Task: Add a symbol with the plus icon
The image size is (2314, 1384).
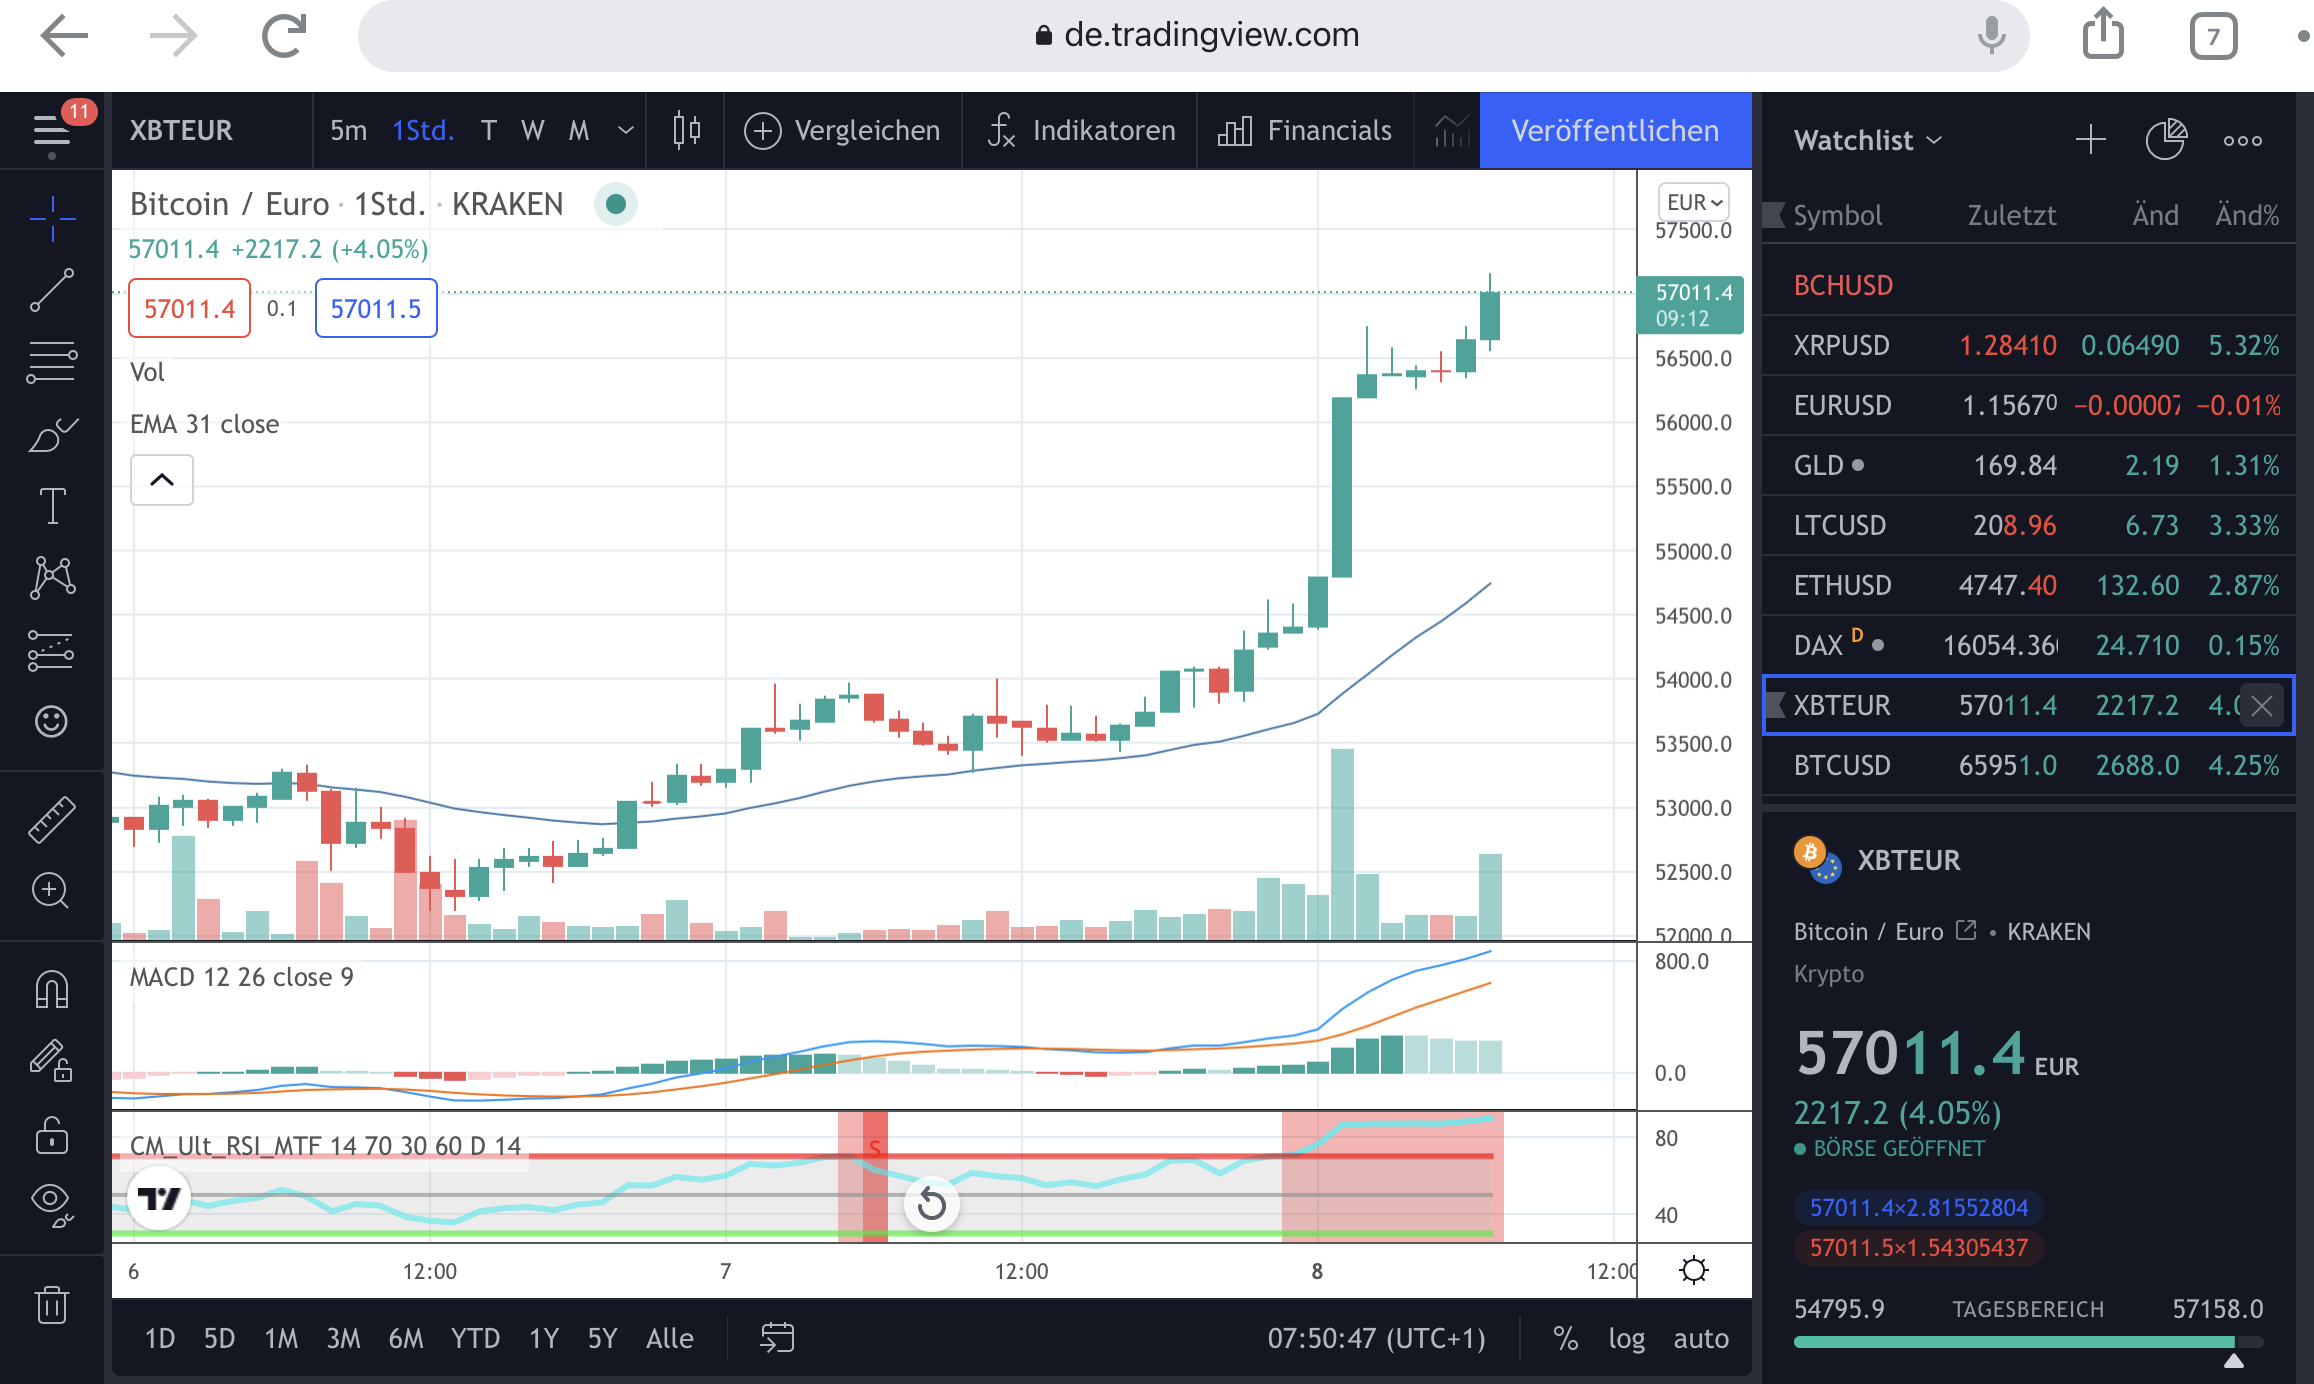Action: (x=2090, y=140)
